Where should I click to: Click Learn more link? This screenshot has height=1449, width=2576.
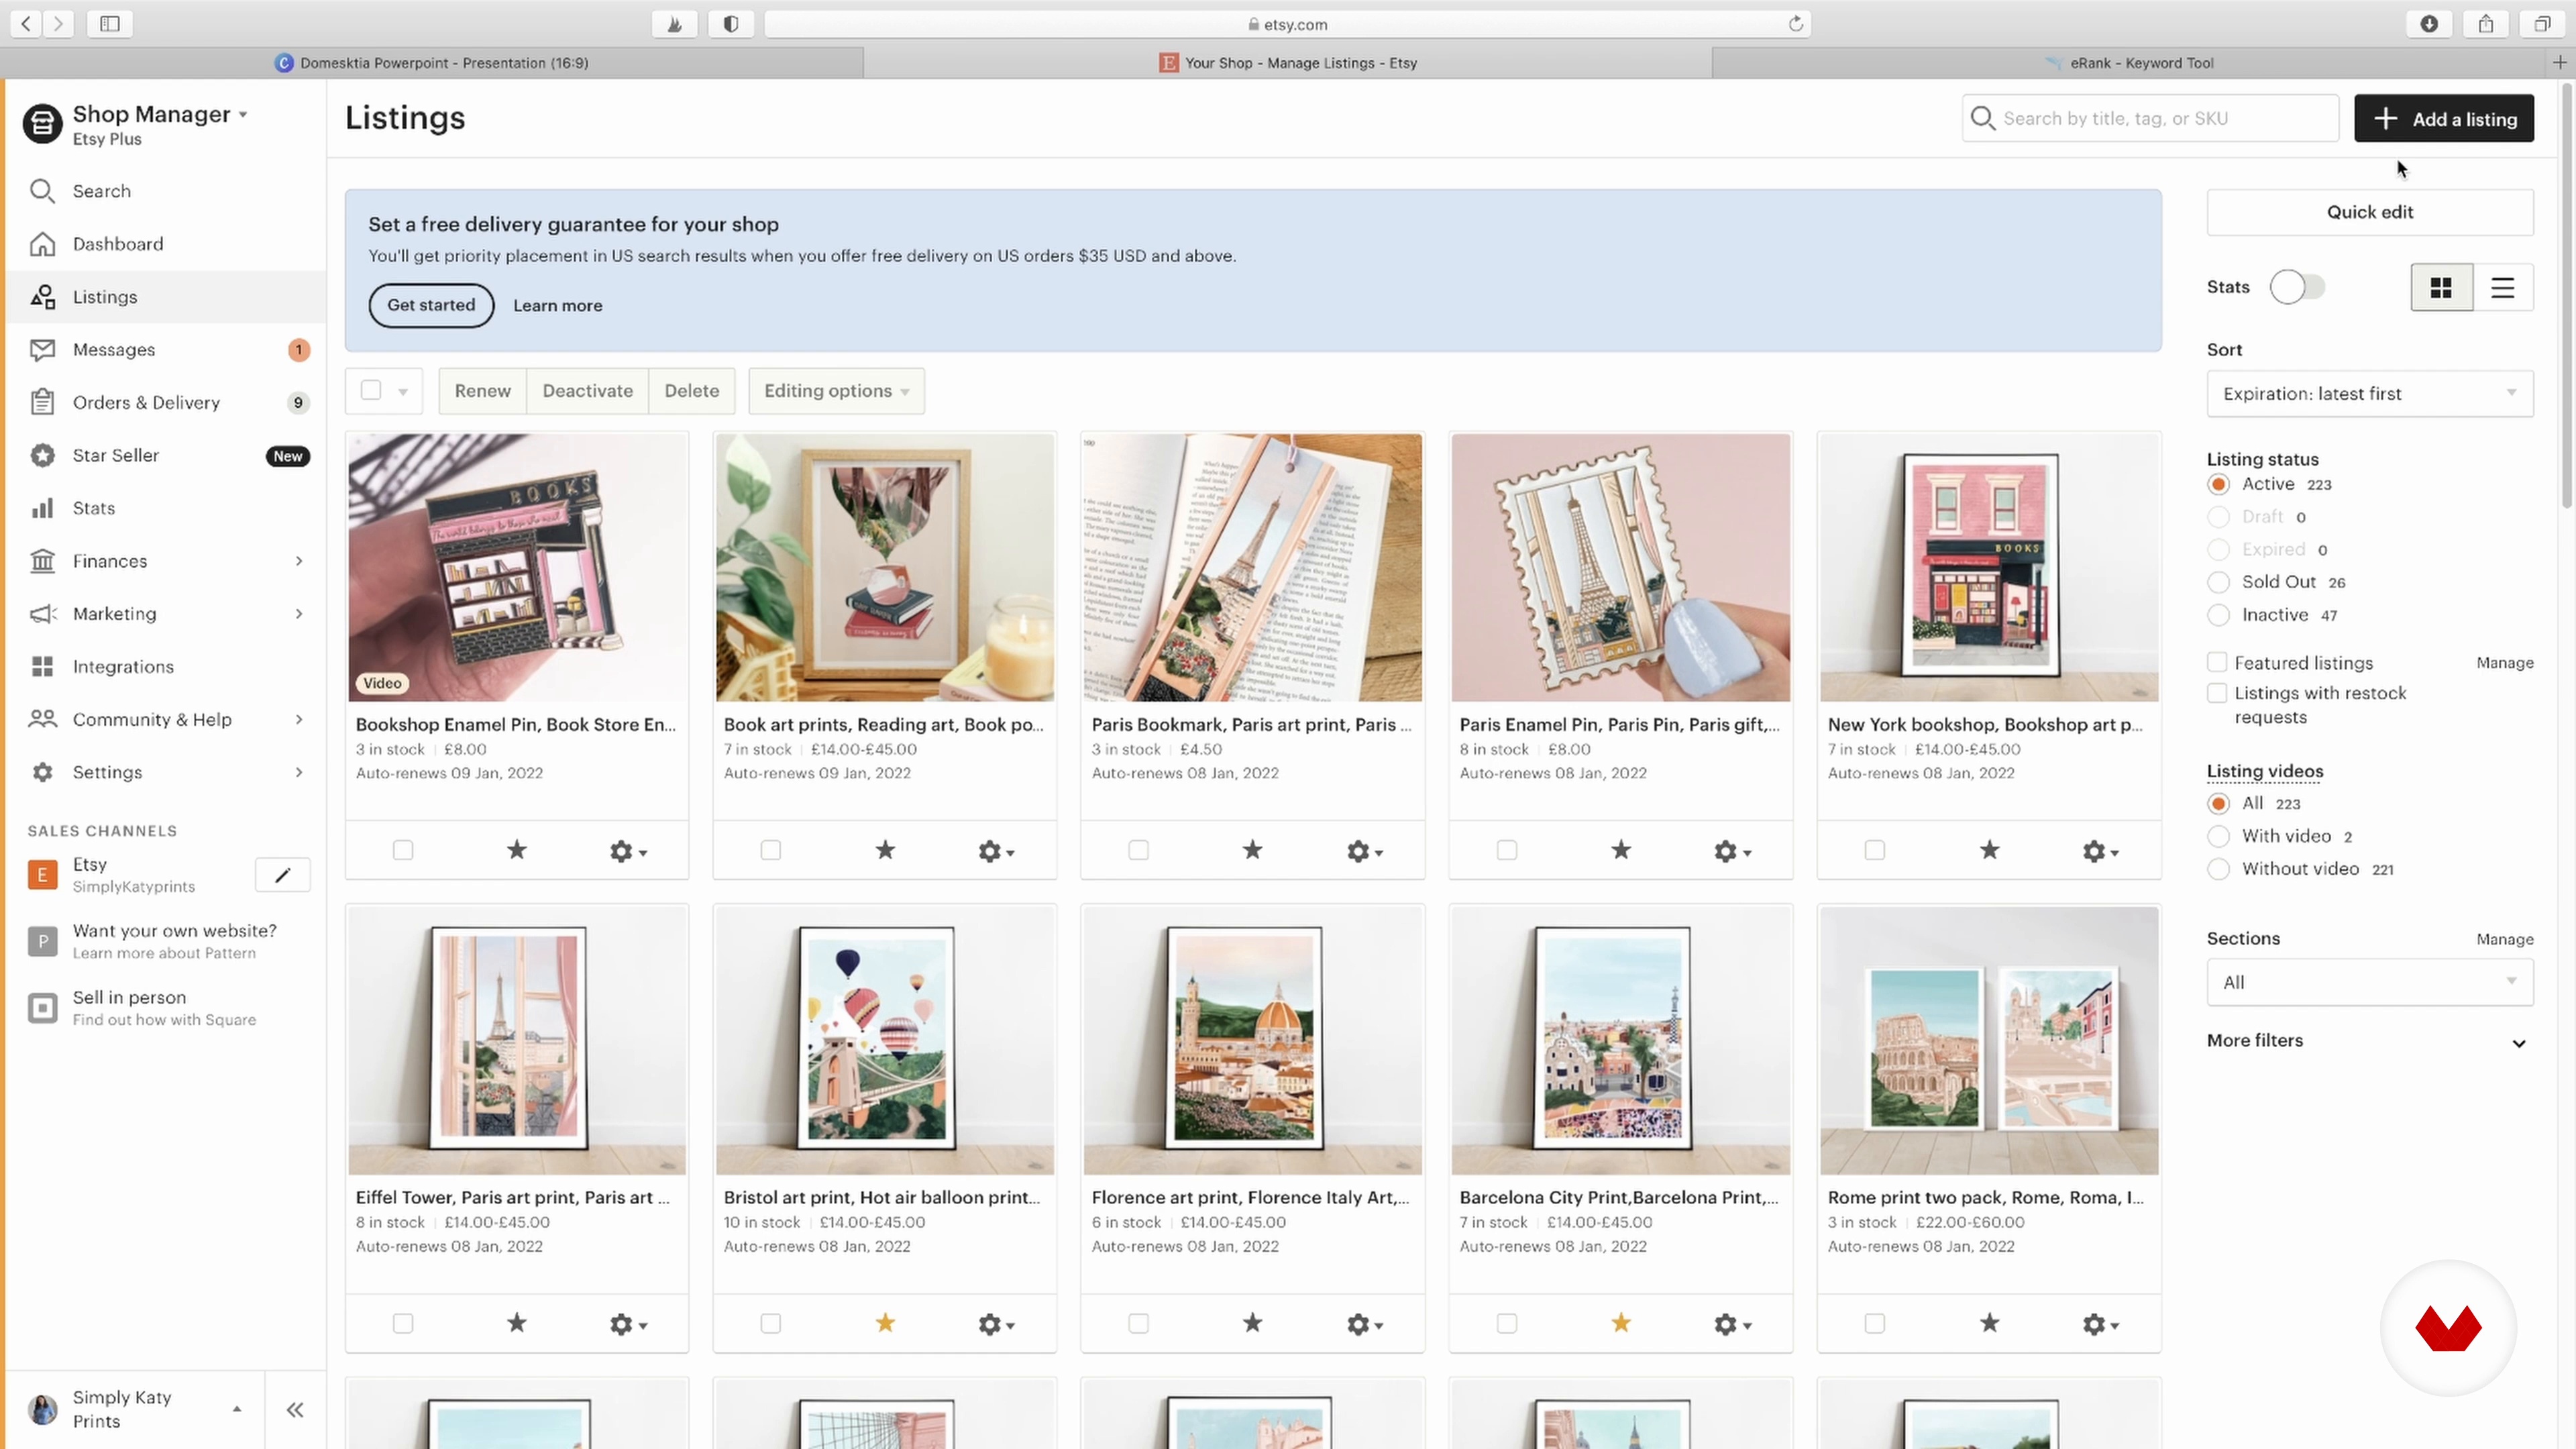pos(557,306)
